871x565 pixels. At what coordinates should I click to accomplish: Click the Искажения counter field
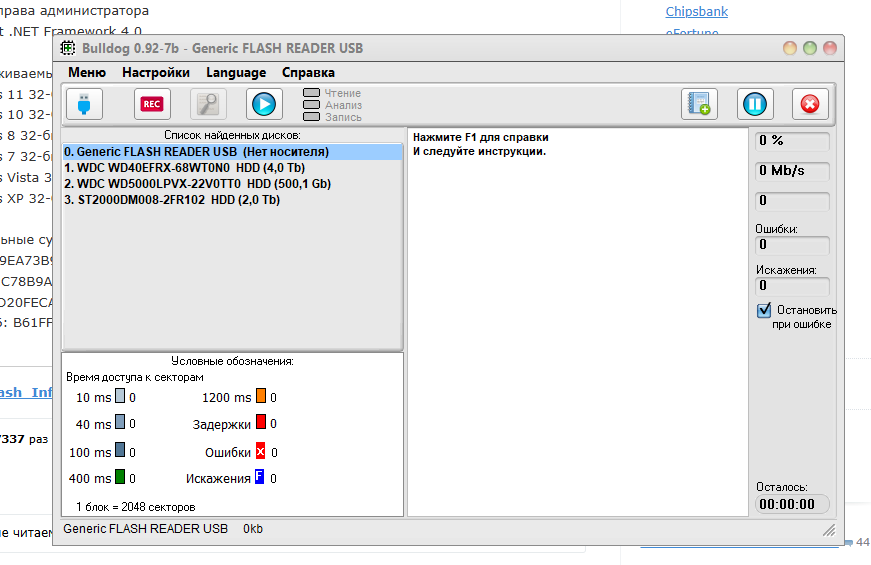pos(792,286)
